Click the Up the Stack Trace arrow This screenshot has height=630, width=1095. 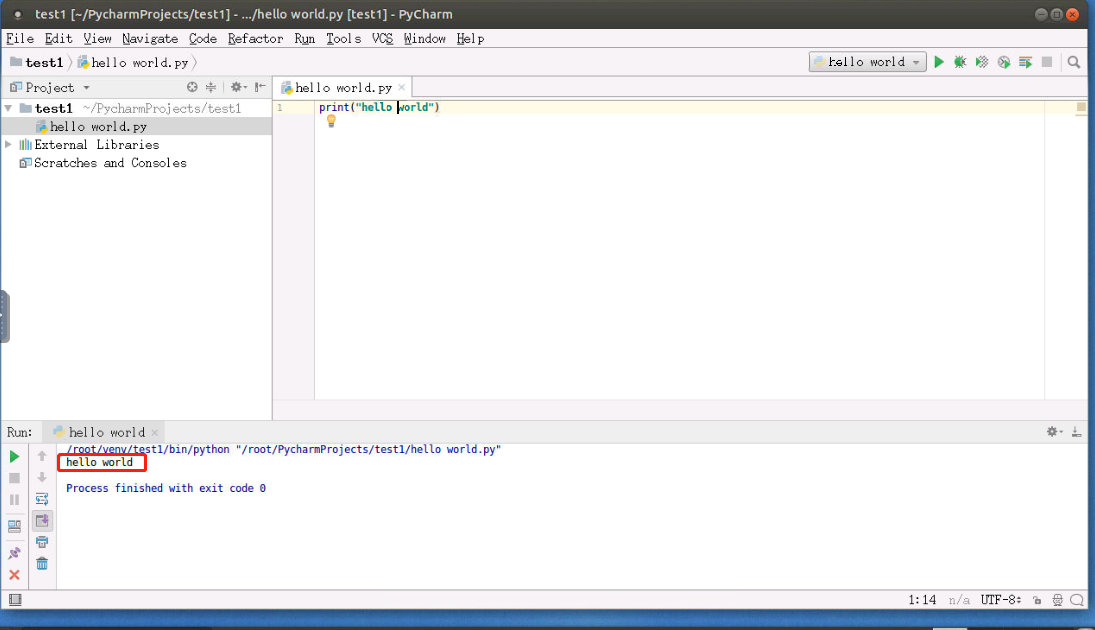(42, 456)
